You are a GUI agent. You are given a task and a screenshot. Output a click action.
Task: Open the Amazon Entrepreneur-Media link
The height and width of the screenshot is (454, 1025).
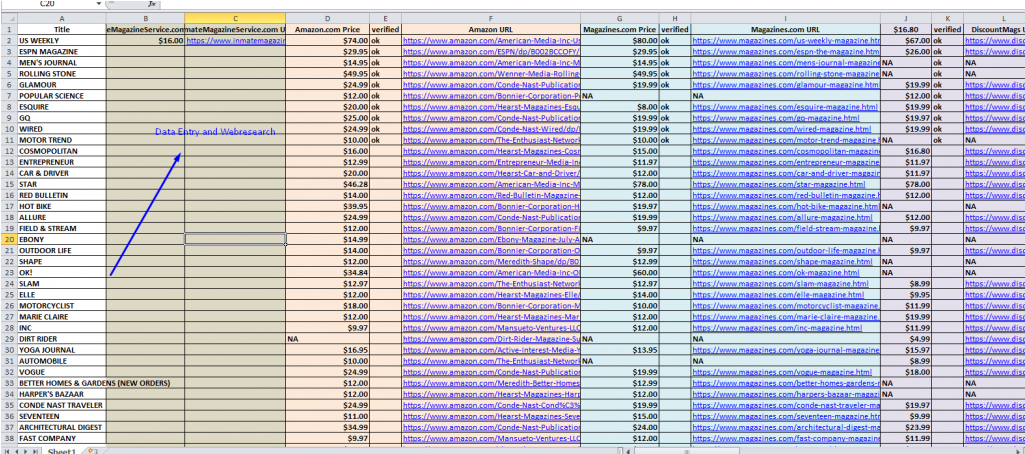[x=492, y=162]
